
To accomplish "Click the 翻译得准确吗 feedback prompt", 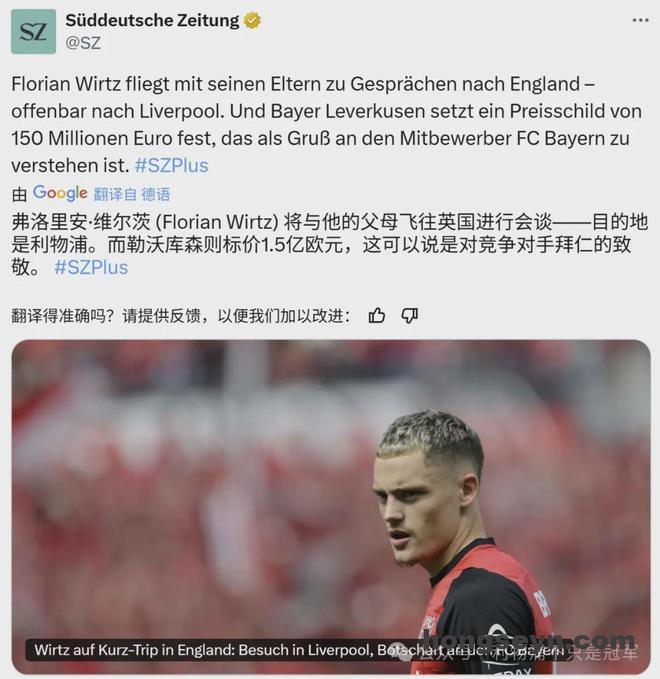I will coord(180,316).
